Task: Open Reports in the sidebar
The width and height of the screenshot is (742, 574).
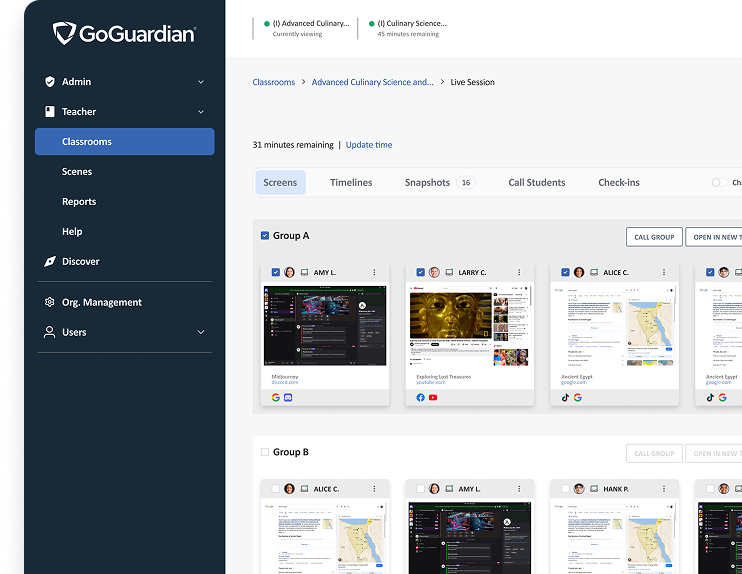Action: point(79,202)
